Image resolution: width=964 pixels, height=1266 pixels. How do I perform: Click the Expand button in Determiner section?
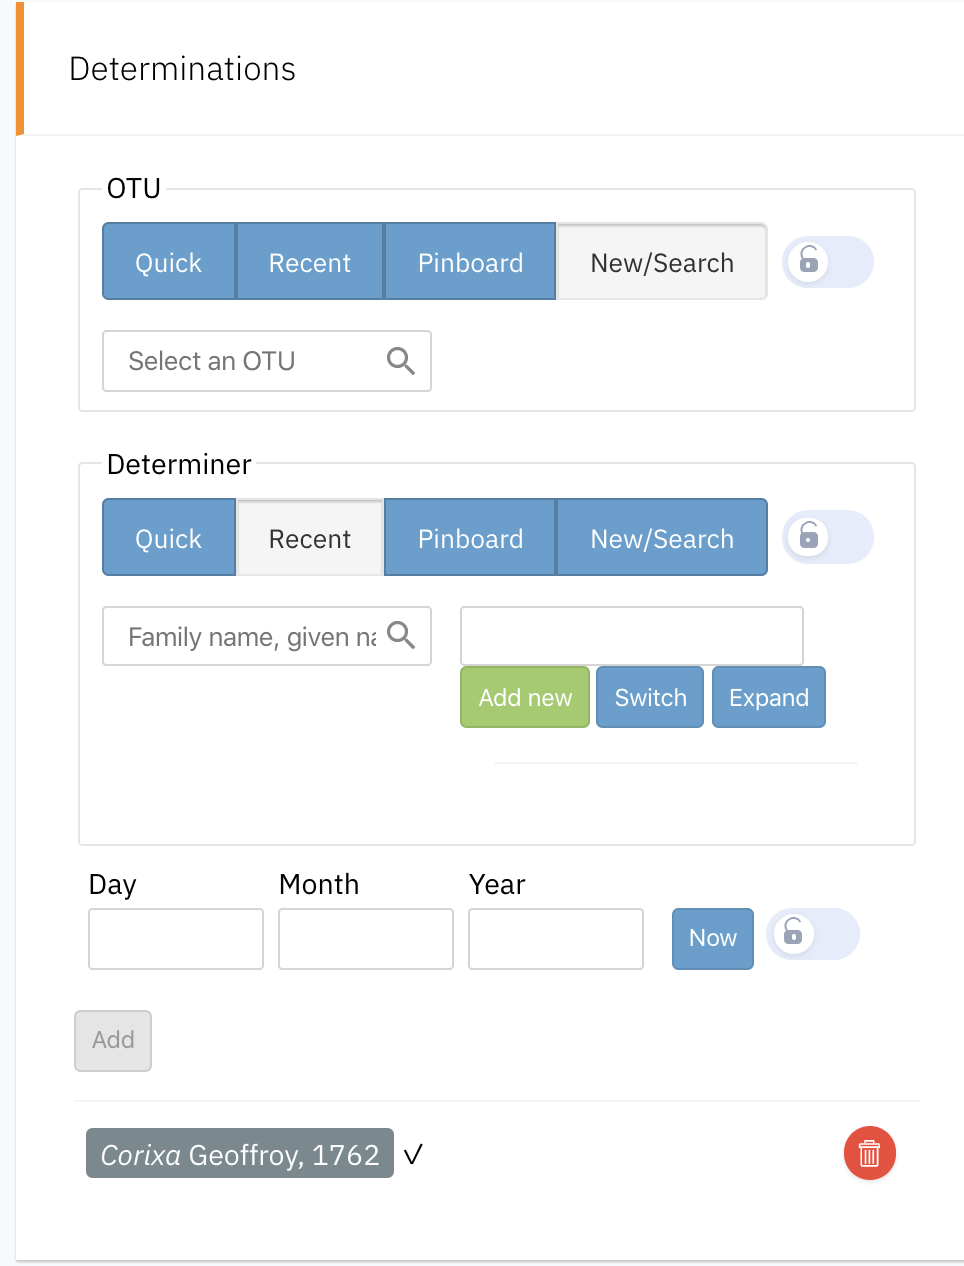[x=768, y=697]
